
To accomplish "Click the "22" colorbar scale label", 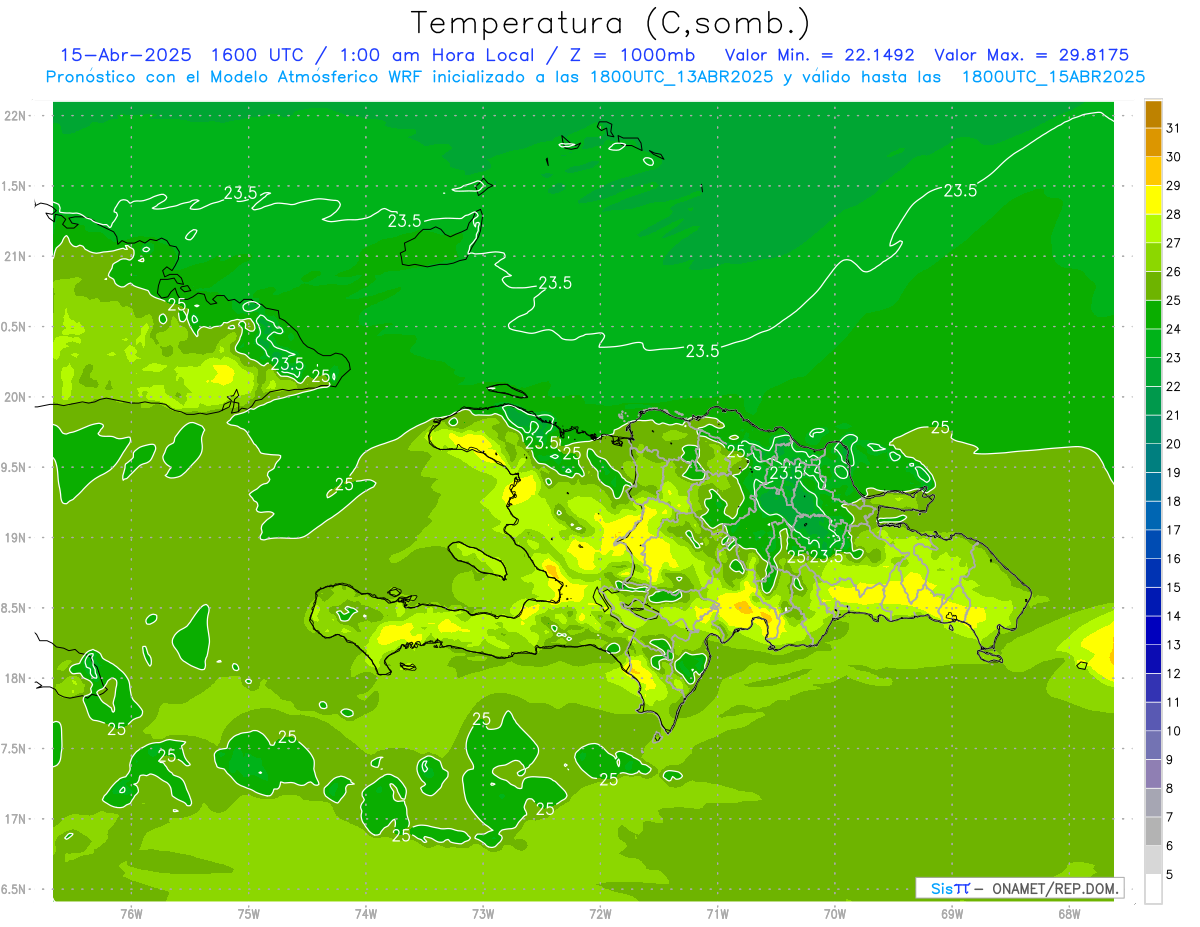I will click(x=1173, y=387).
